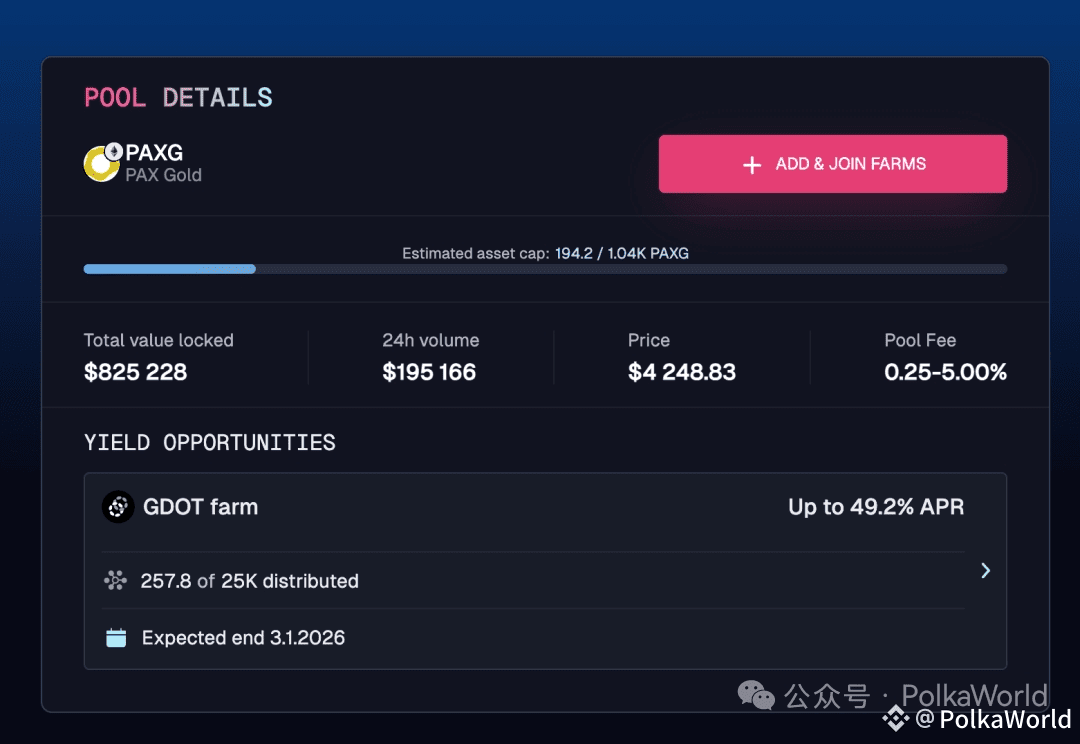Select the Total value locked amount $825 228
Viewport: 1080px width, 744px height.
136,373
